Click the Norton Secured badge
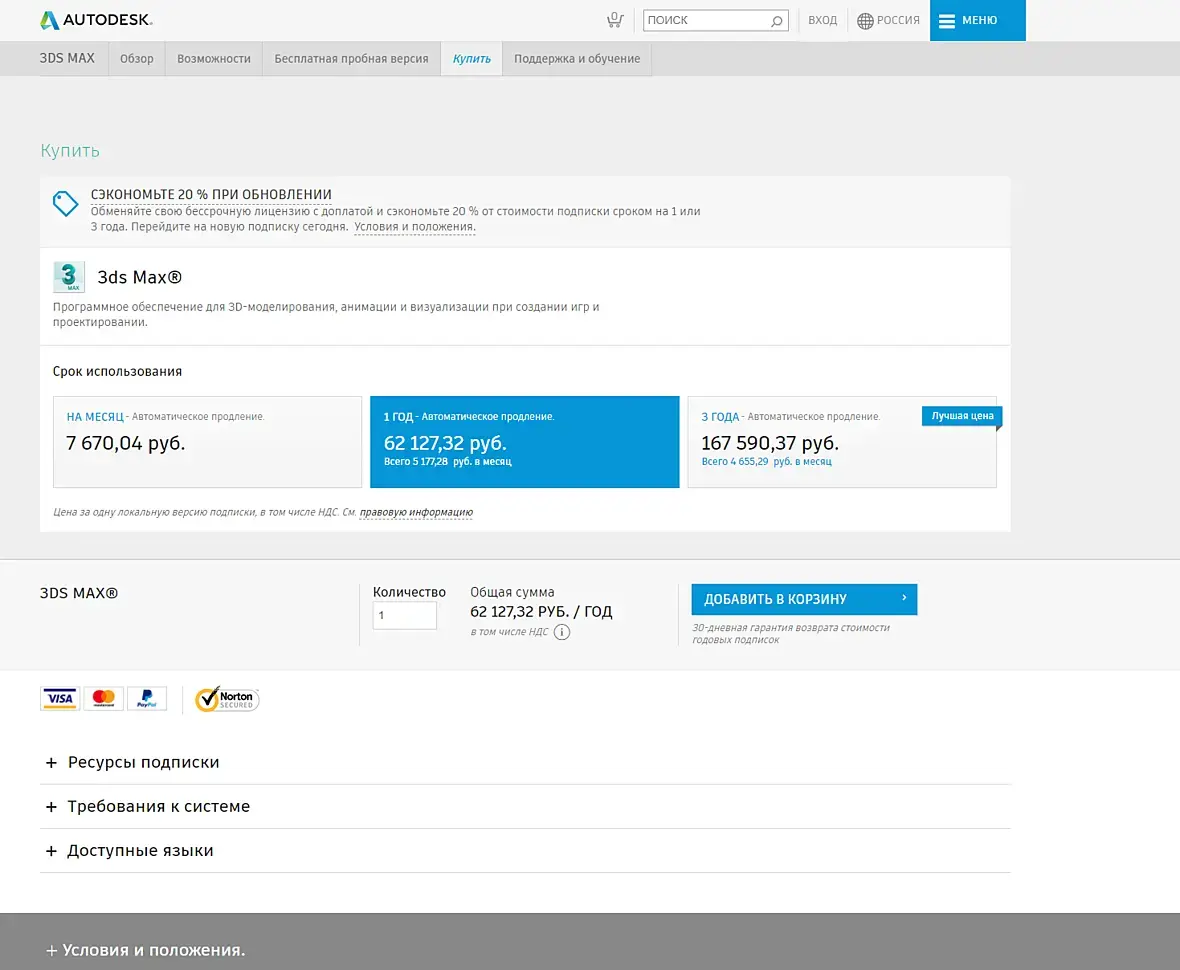This screenshot has width=1180, height=970. [x=227, y=699]
